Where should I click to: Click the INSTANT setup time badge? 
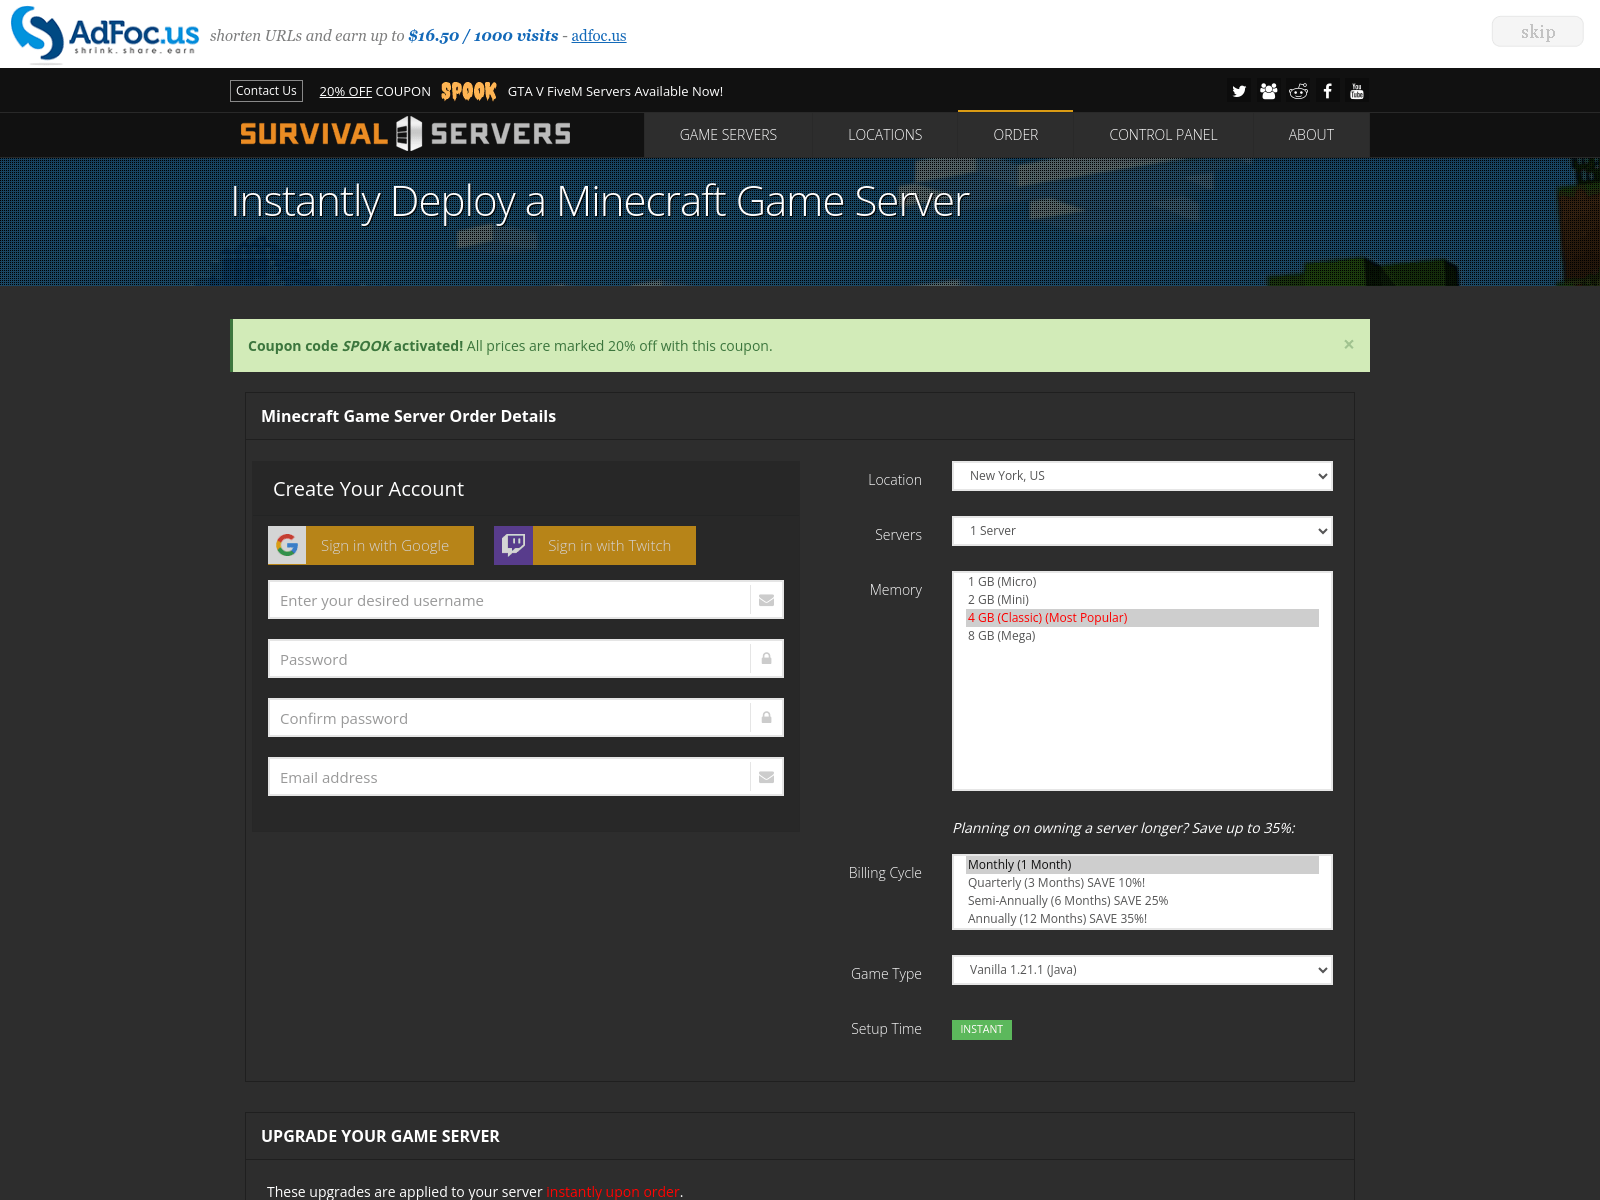tap(982, 1030)
